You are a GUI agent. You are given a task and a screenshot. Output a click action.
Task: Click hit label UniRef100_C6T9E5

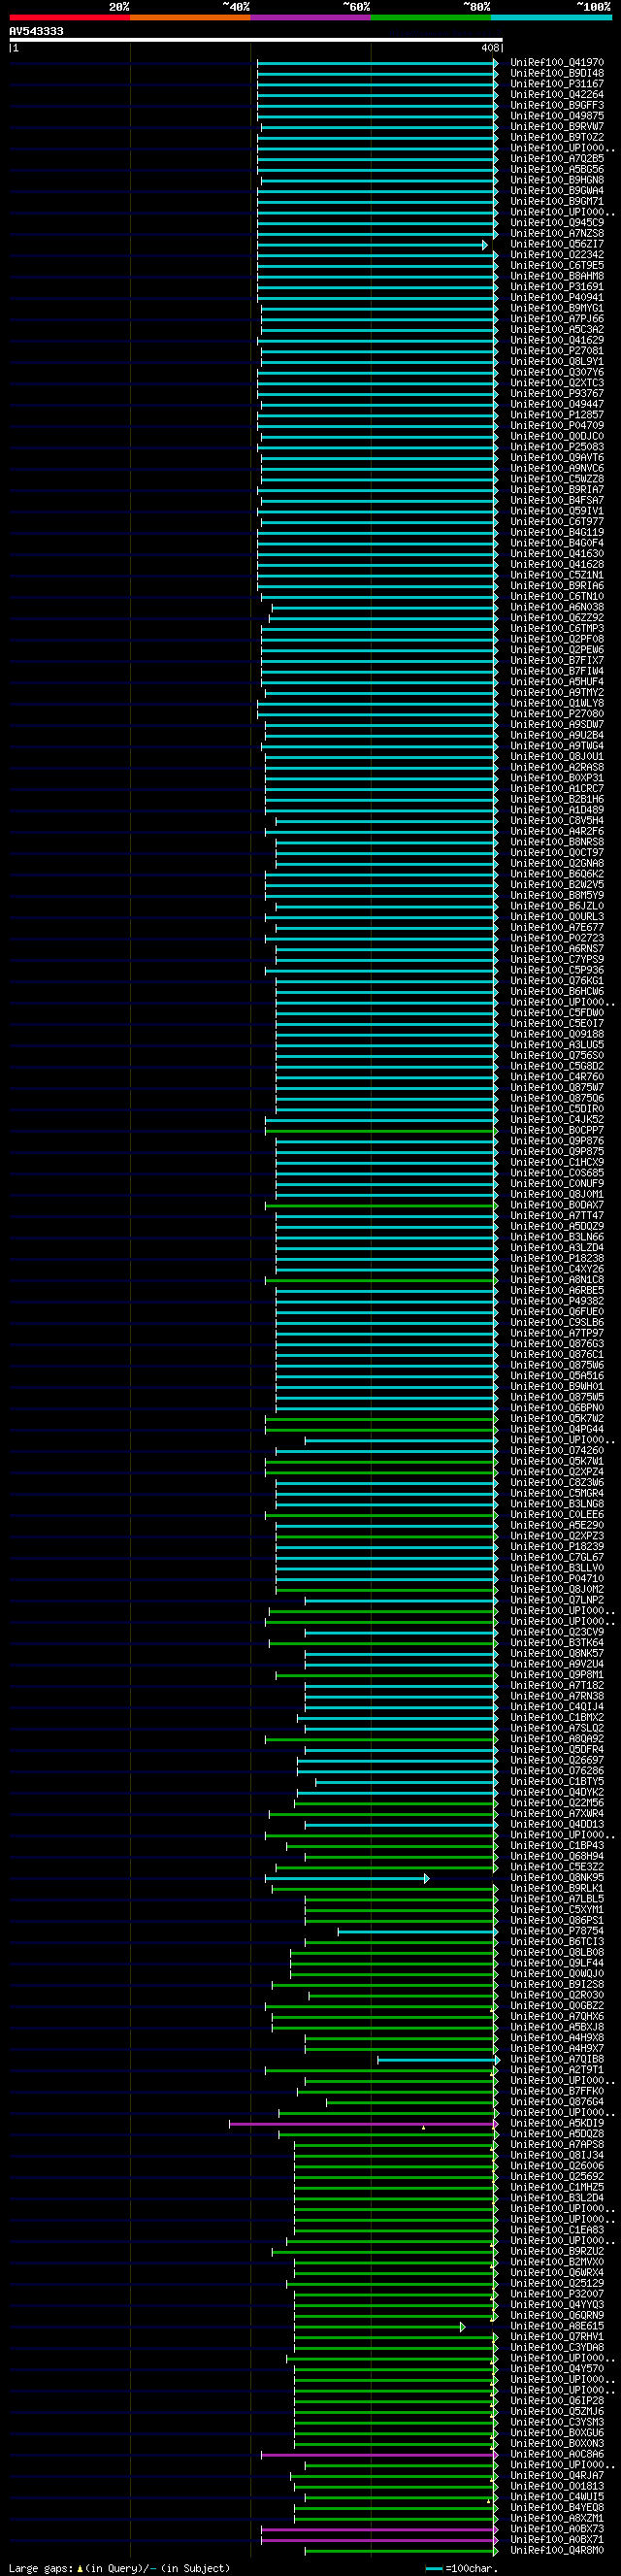[x=557, y=266]
